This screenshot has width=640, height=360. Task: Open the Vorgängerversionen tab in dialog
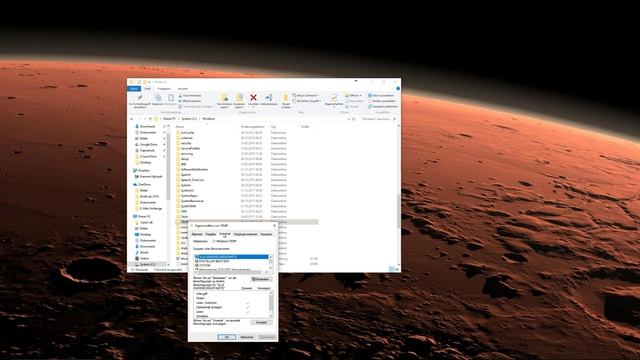246,234
